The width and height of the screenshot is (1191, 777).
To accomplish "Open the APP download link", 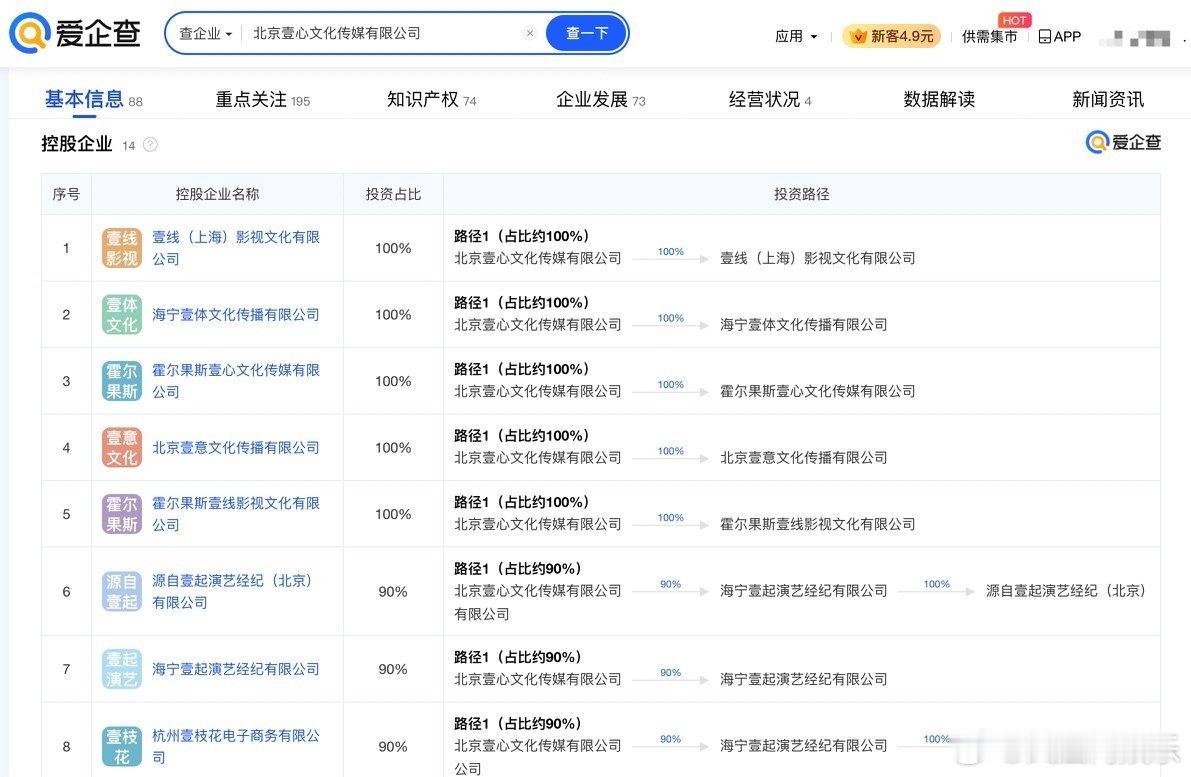I will [1060, 36].
